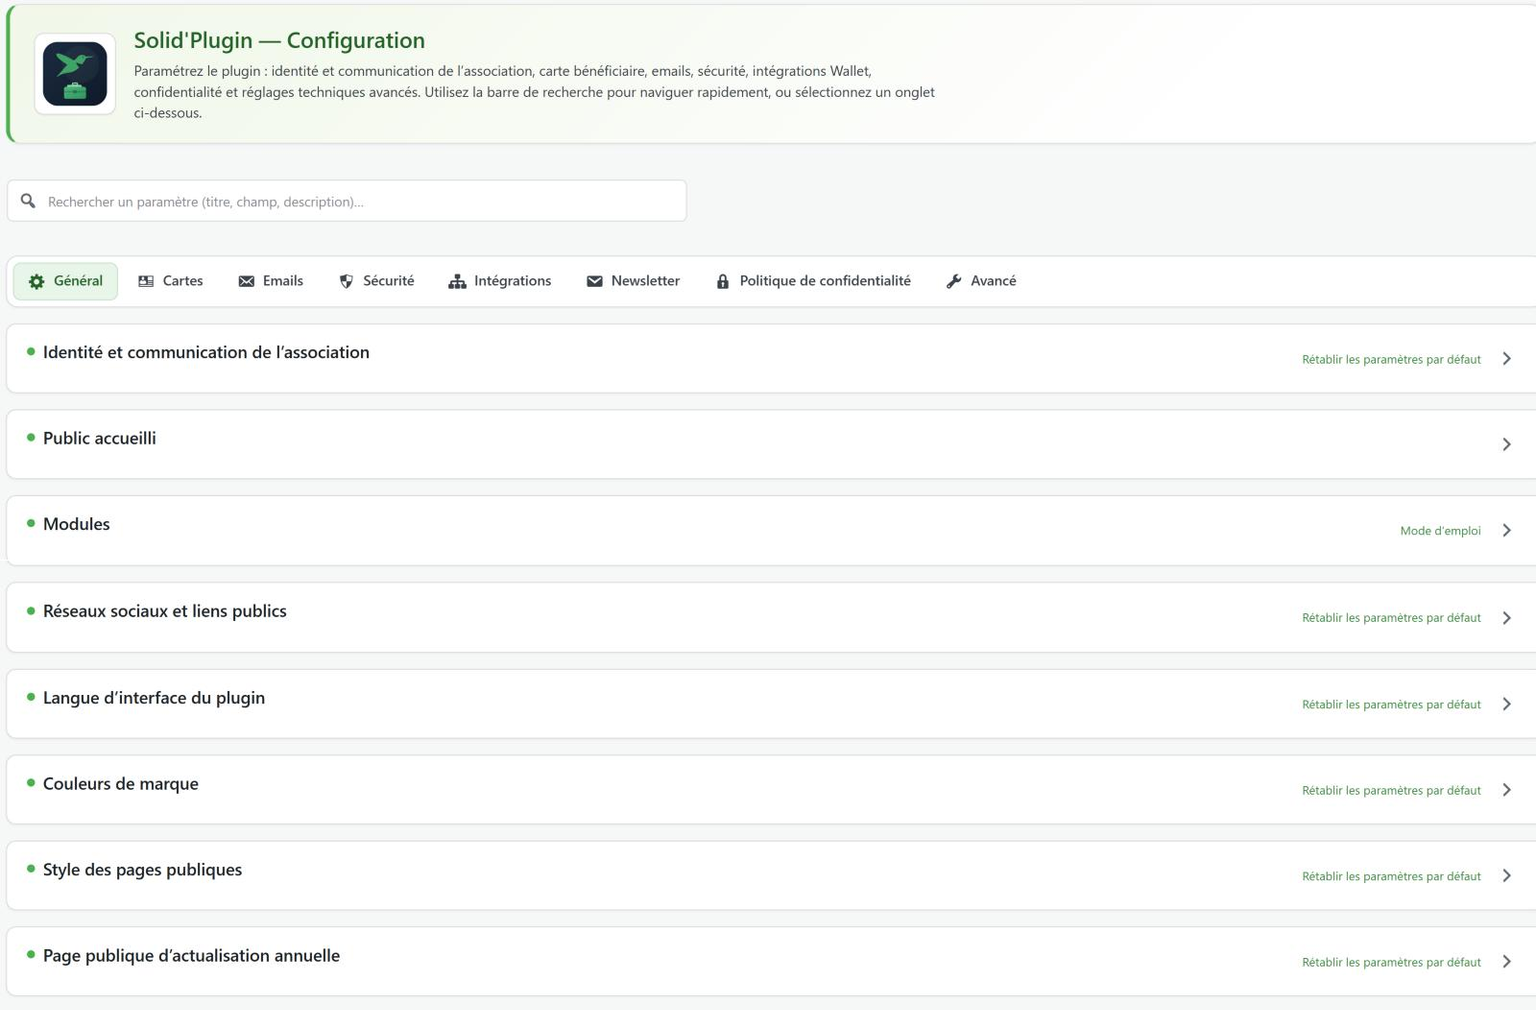
Task: Open the Mode d'emploi link in Modules
Action: click(1440, 531)
